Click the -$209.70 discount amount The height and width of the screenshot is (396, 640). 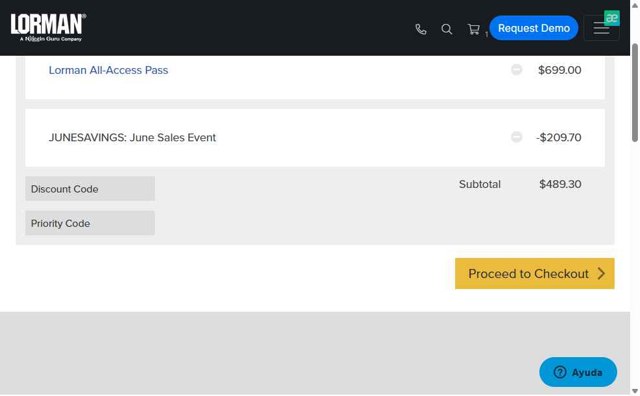click(x=559, y=138)
